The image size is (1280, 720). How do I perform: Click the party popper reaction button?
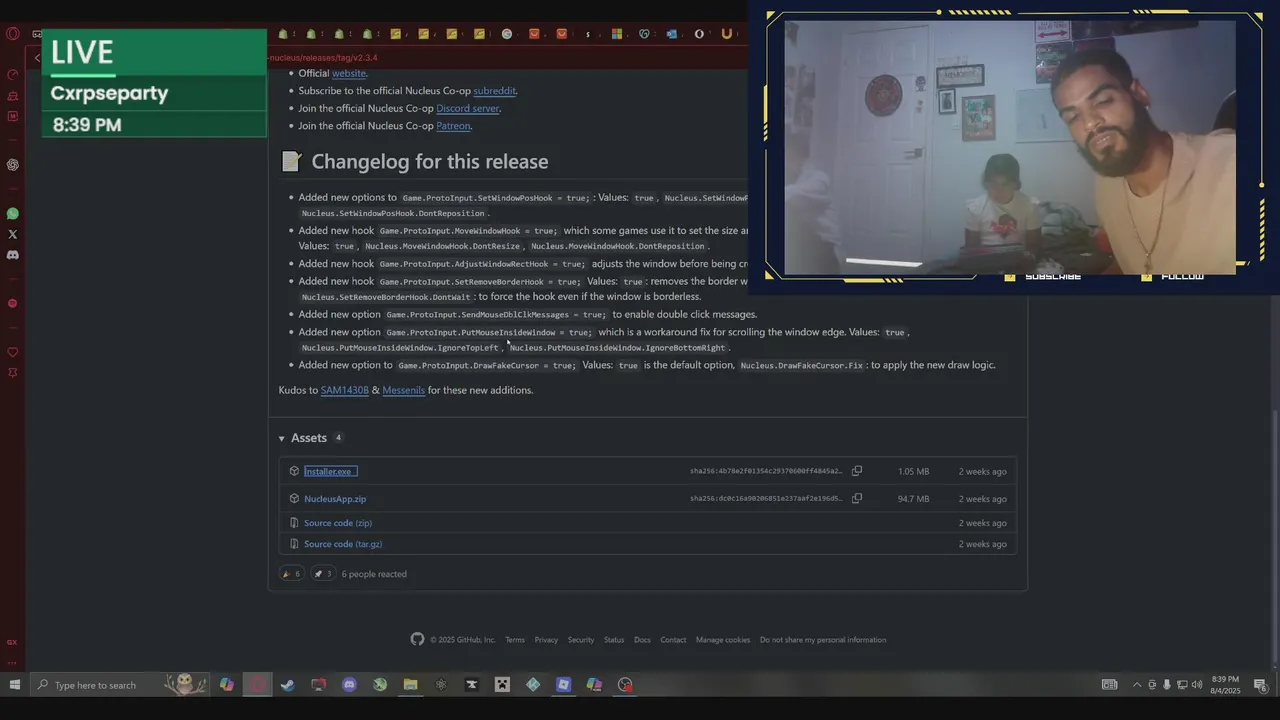click(291, 574)
